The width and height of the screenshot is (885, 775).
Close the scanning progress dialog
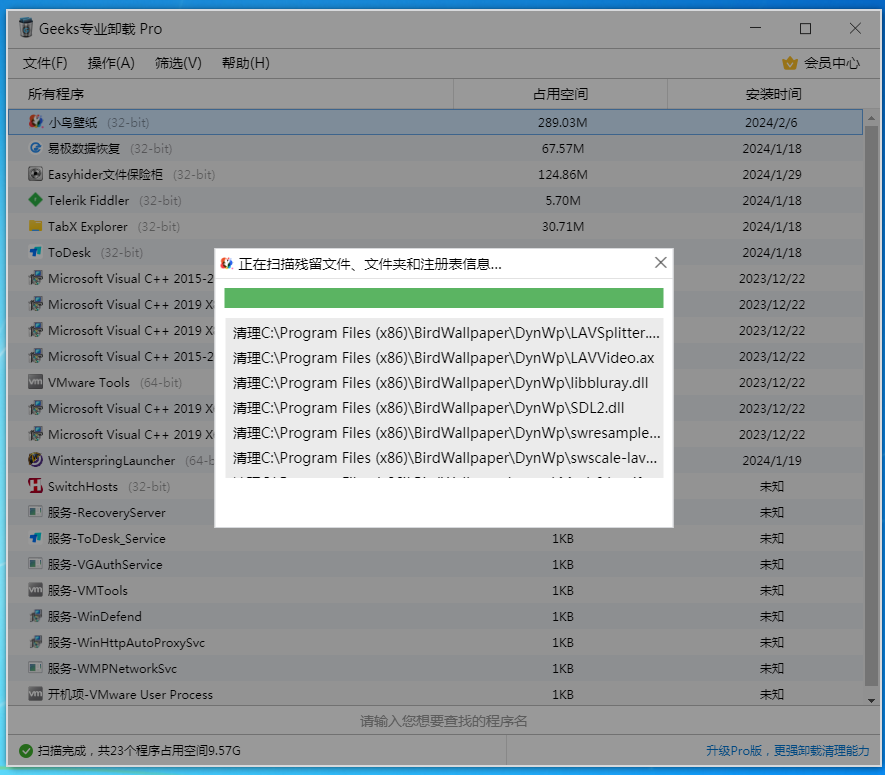[x=660, y=262]
